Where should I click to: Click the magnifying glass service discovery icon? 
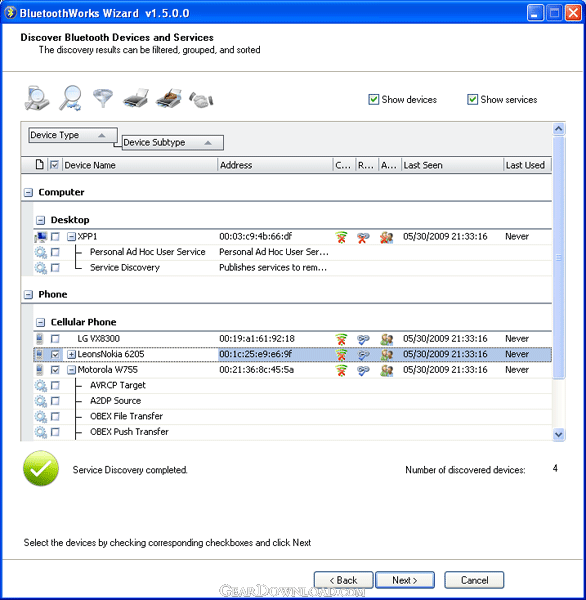[70, 98]
